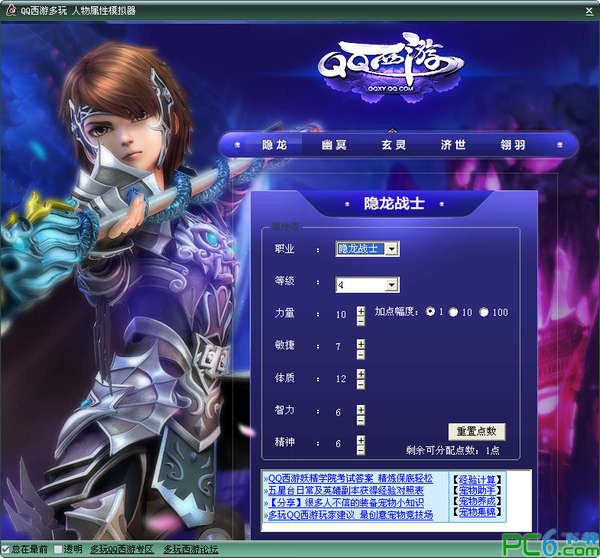The height and width of the screenshot is (558, 600).
Task: Switch to the 幽冥 class tab
Action: pos(334,145)
